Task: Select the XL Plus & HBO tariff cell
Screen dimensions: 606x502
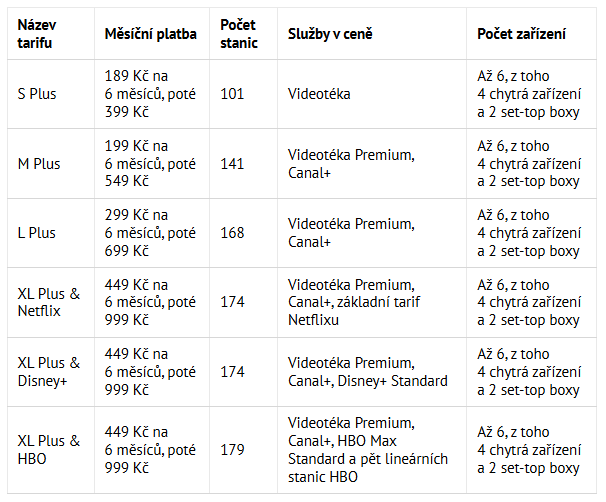Action: pyautogui.click(x=49, y=450)
